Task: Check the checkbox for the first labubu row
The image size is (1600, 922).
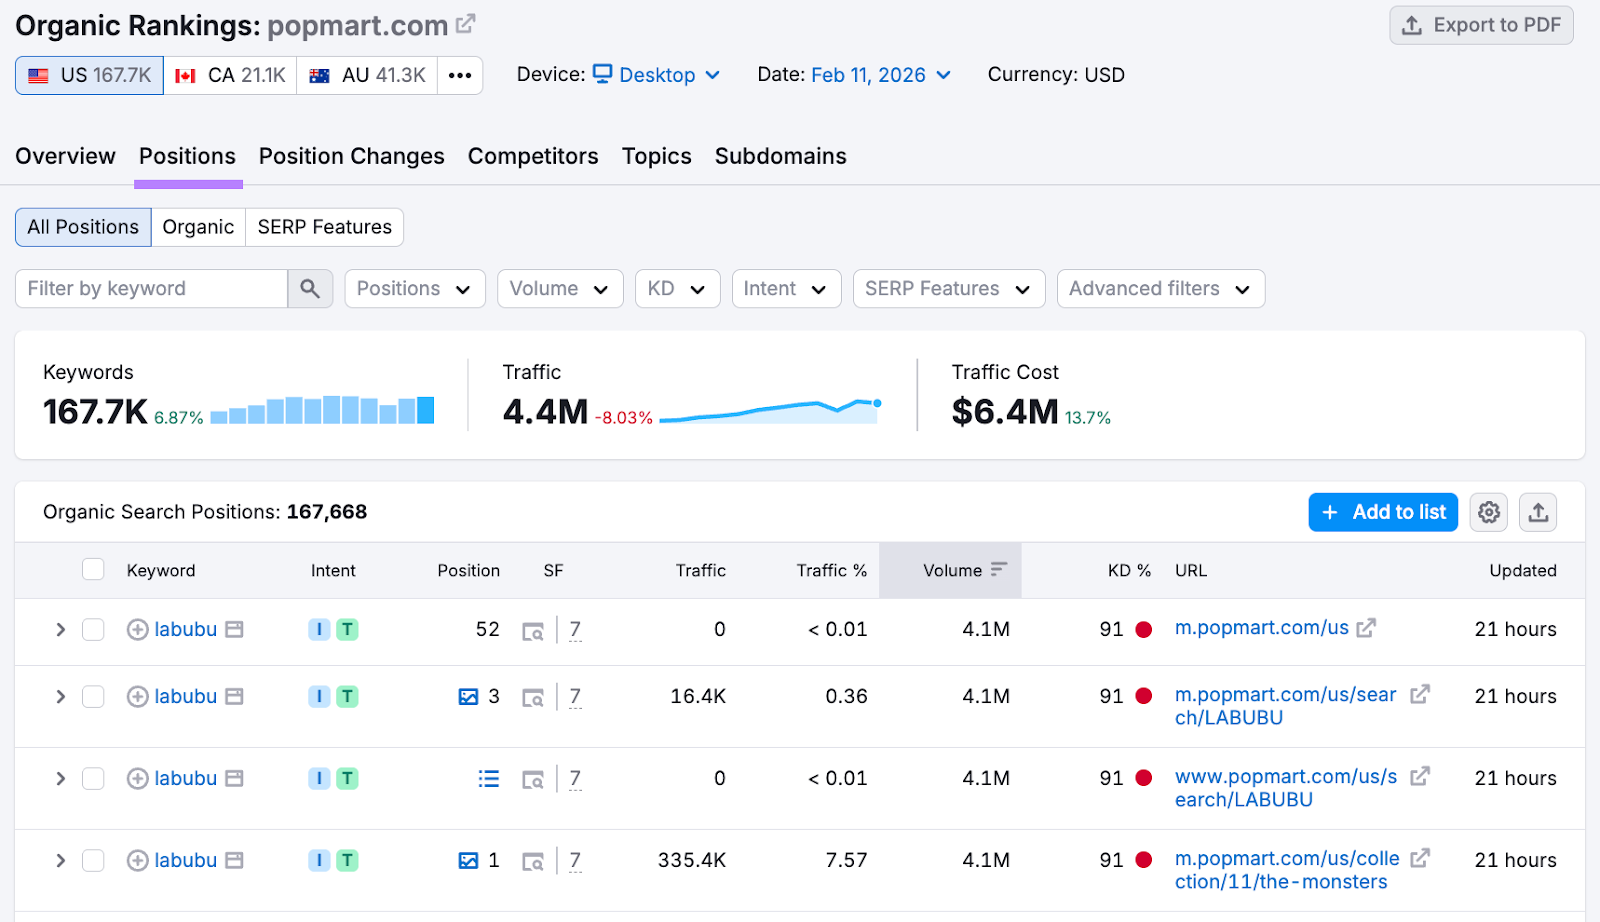Action: pyautogui.click(x=92, y=629)
